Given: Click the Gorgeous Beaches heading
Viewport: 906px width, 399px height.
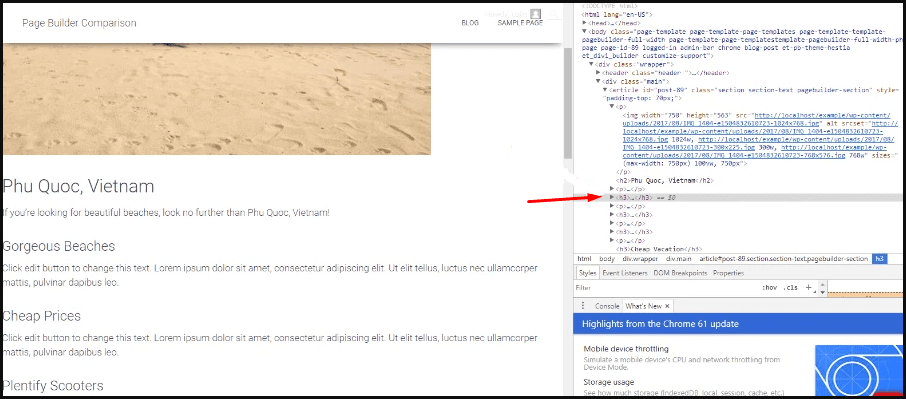Looking at the screenshot, I should (59, 246).
